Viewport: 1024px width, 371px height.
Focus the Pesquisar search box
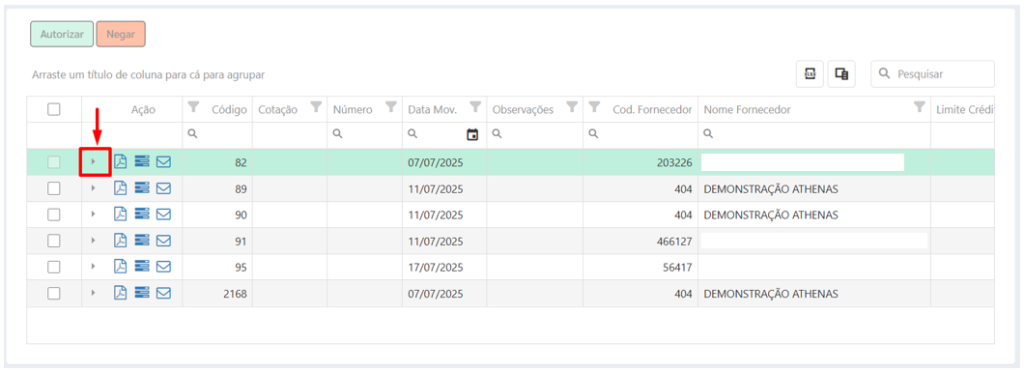(x=933, y=74)
